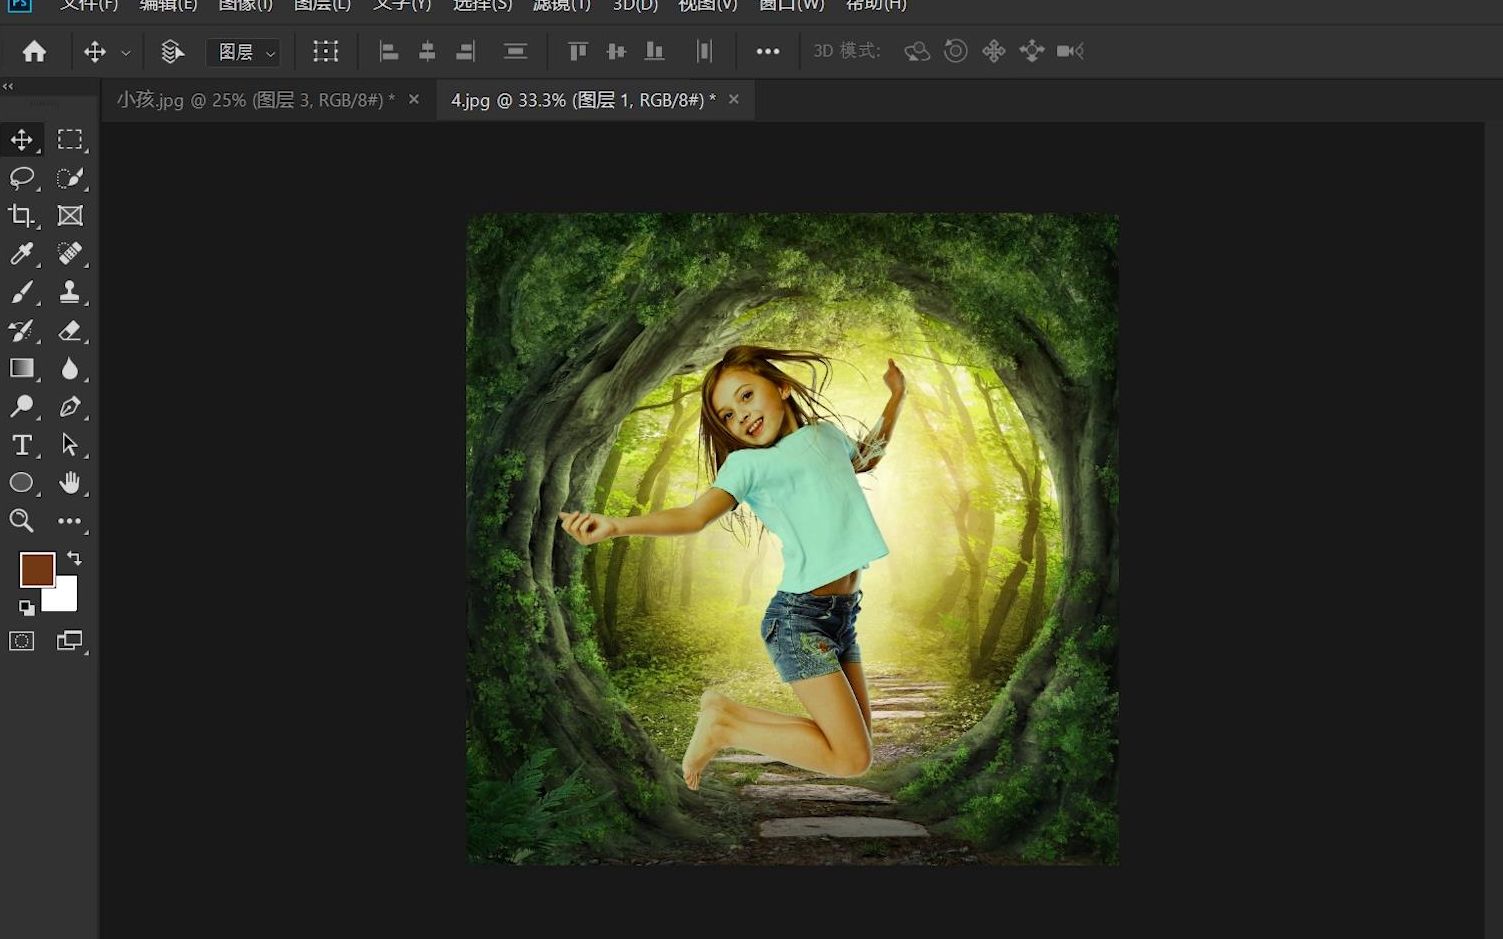This screenshot has height=939, width=1503.
Task: Align horizontal centers
Action: click(x=427, y=51)
